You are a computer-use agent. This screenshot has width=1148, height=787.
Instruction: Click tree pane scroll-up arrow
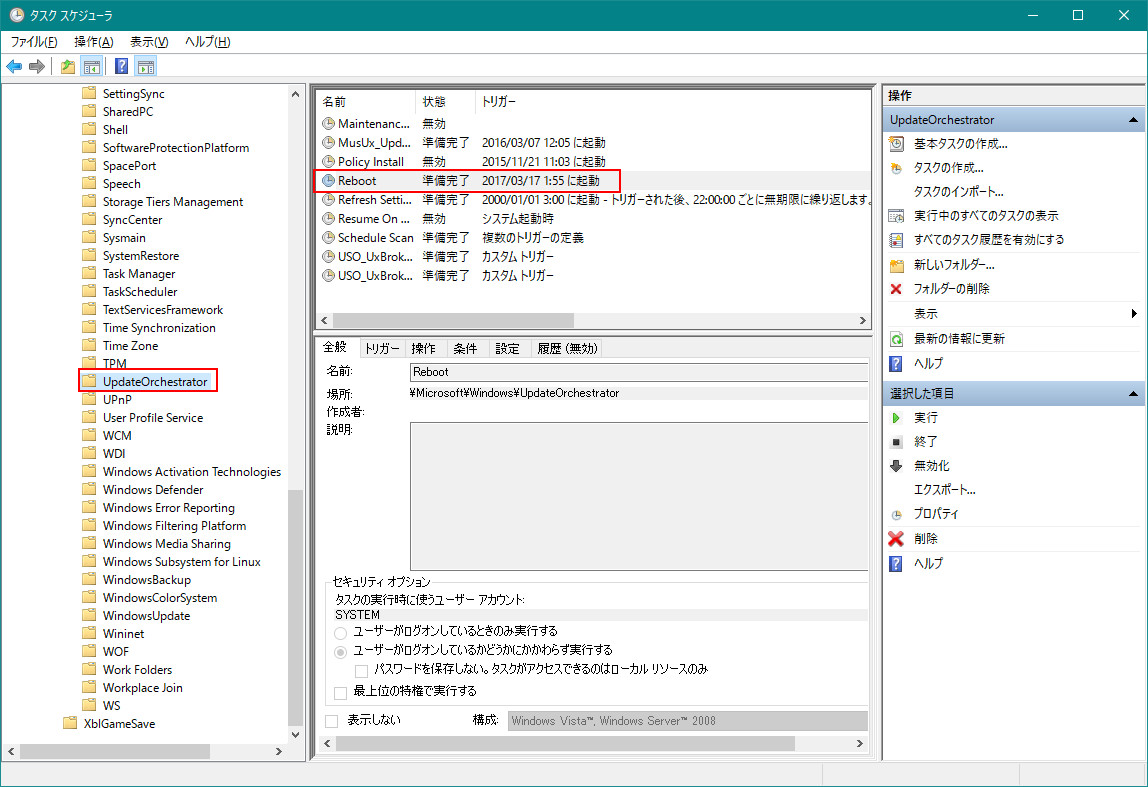295,94
